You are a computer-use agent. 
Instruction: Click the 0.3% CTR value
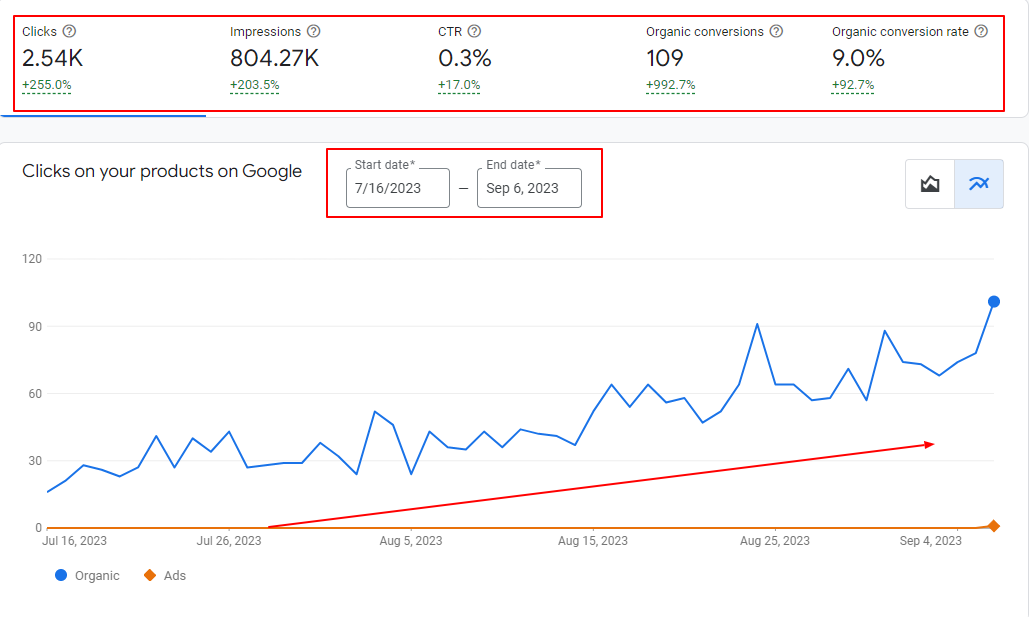[x=465, y=58]
